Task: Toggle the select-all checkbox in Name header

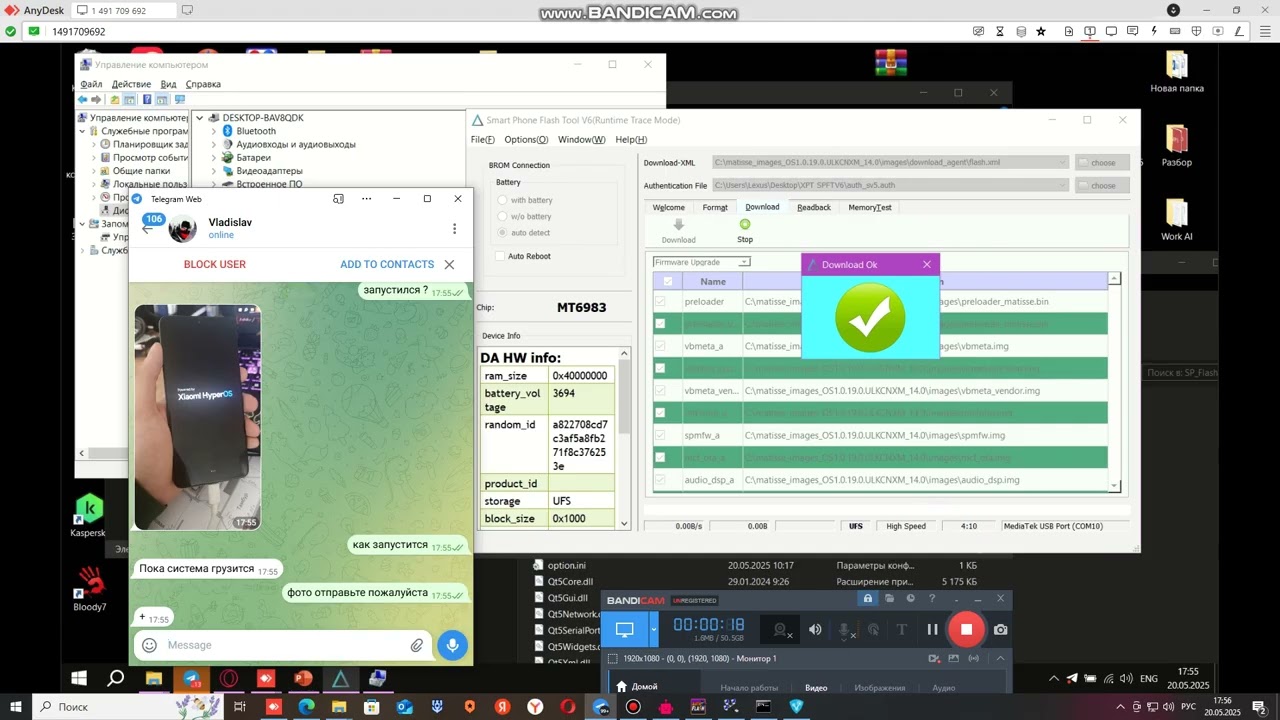Action: 668,282
